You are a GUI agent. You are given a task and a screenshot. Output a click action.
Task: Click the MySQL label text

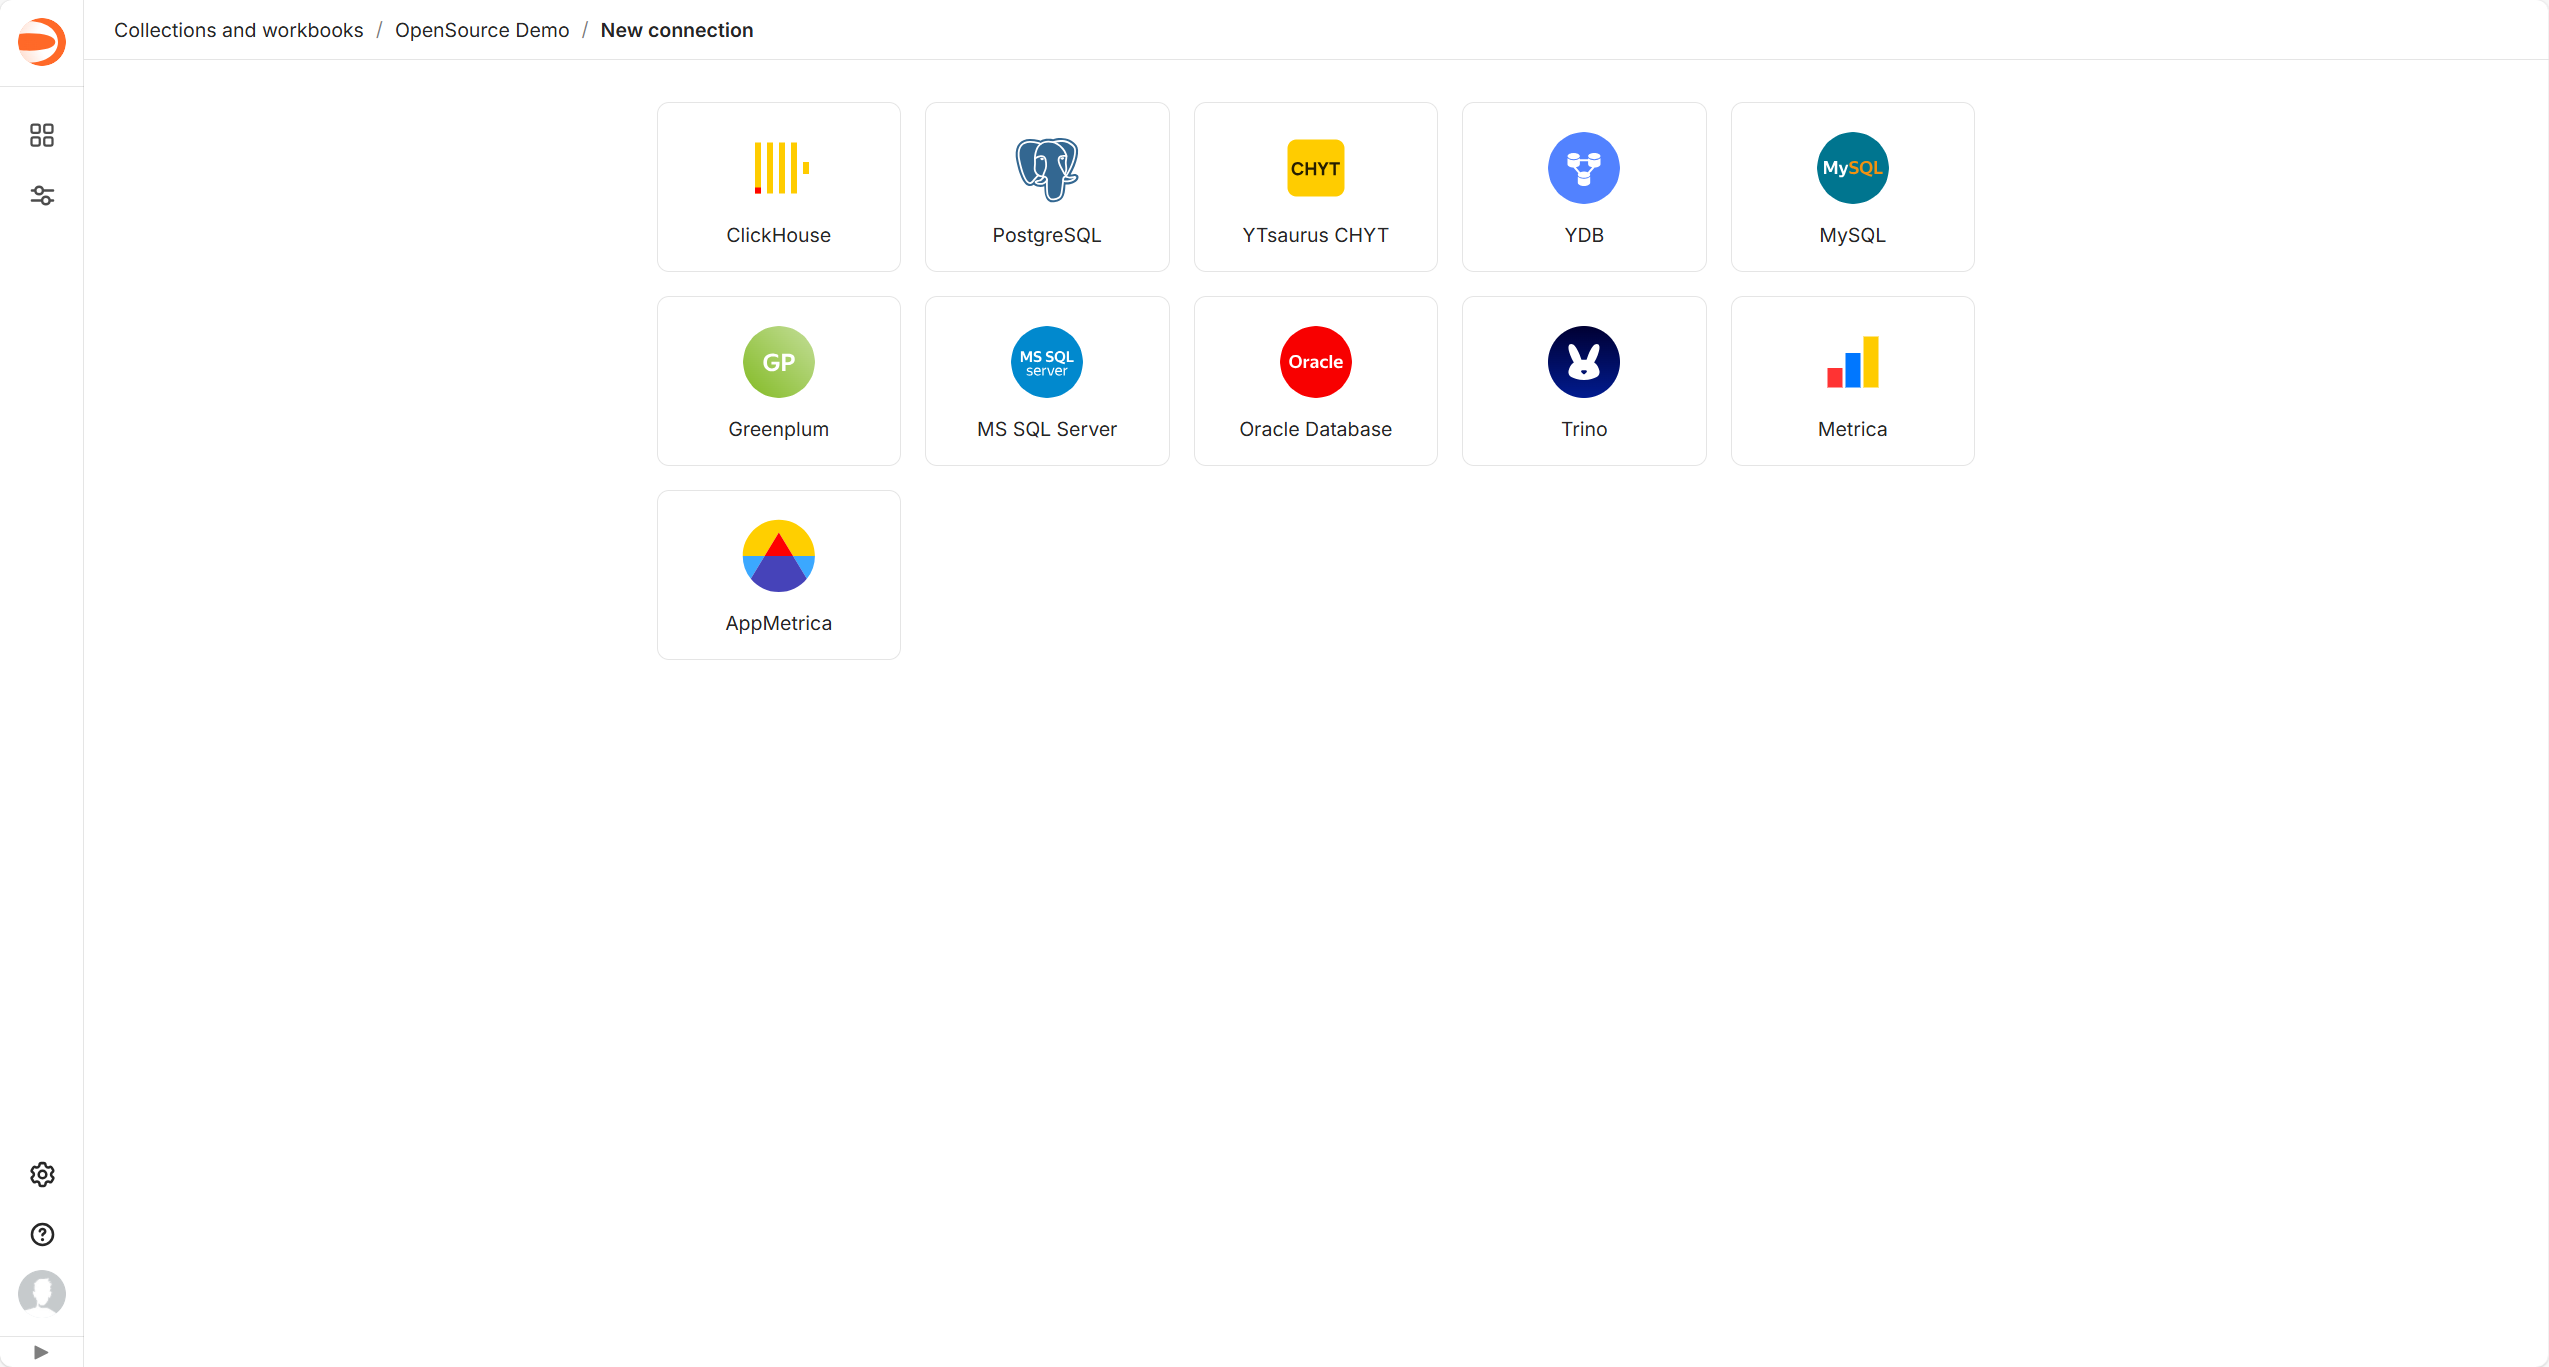[1852, 235]
